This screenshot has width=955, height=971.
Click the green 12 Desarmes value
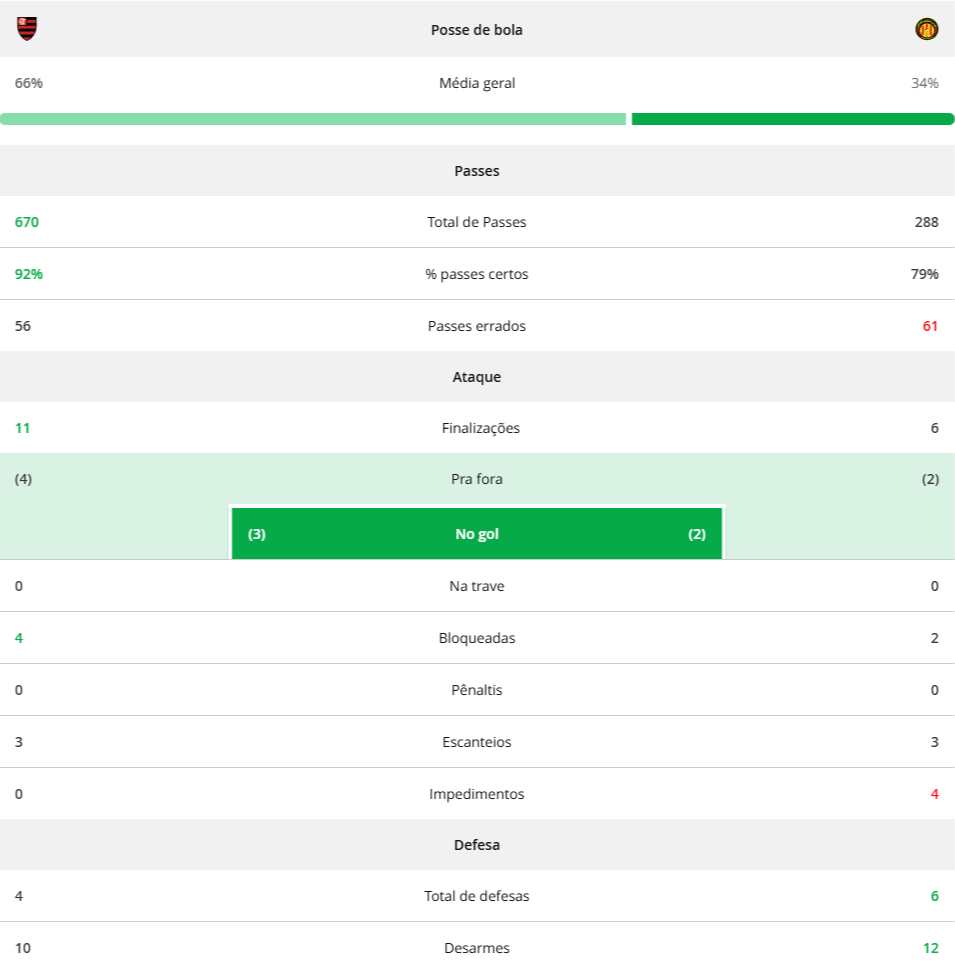point(931,948)
